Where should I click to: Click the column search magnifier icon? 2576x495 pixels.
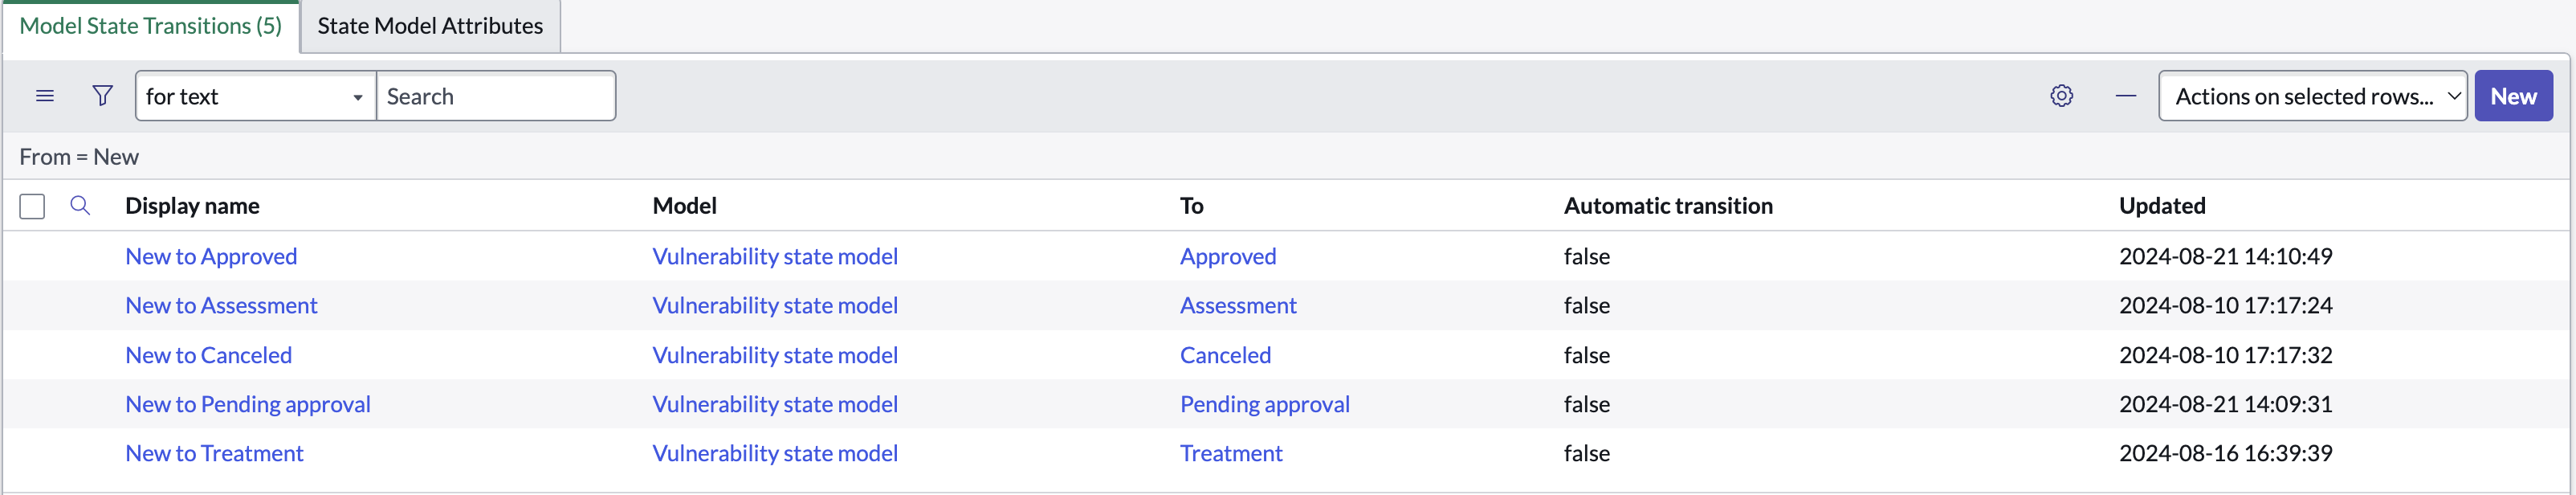click(x=80, y=206)
